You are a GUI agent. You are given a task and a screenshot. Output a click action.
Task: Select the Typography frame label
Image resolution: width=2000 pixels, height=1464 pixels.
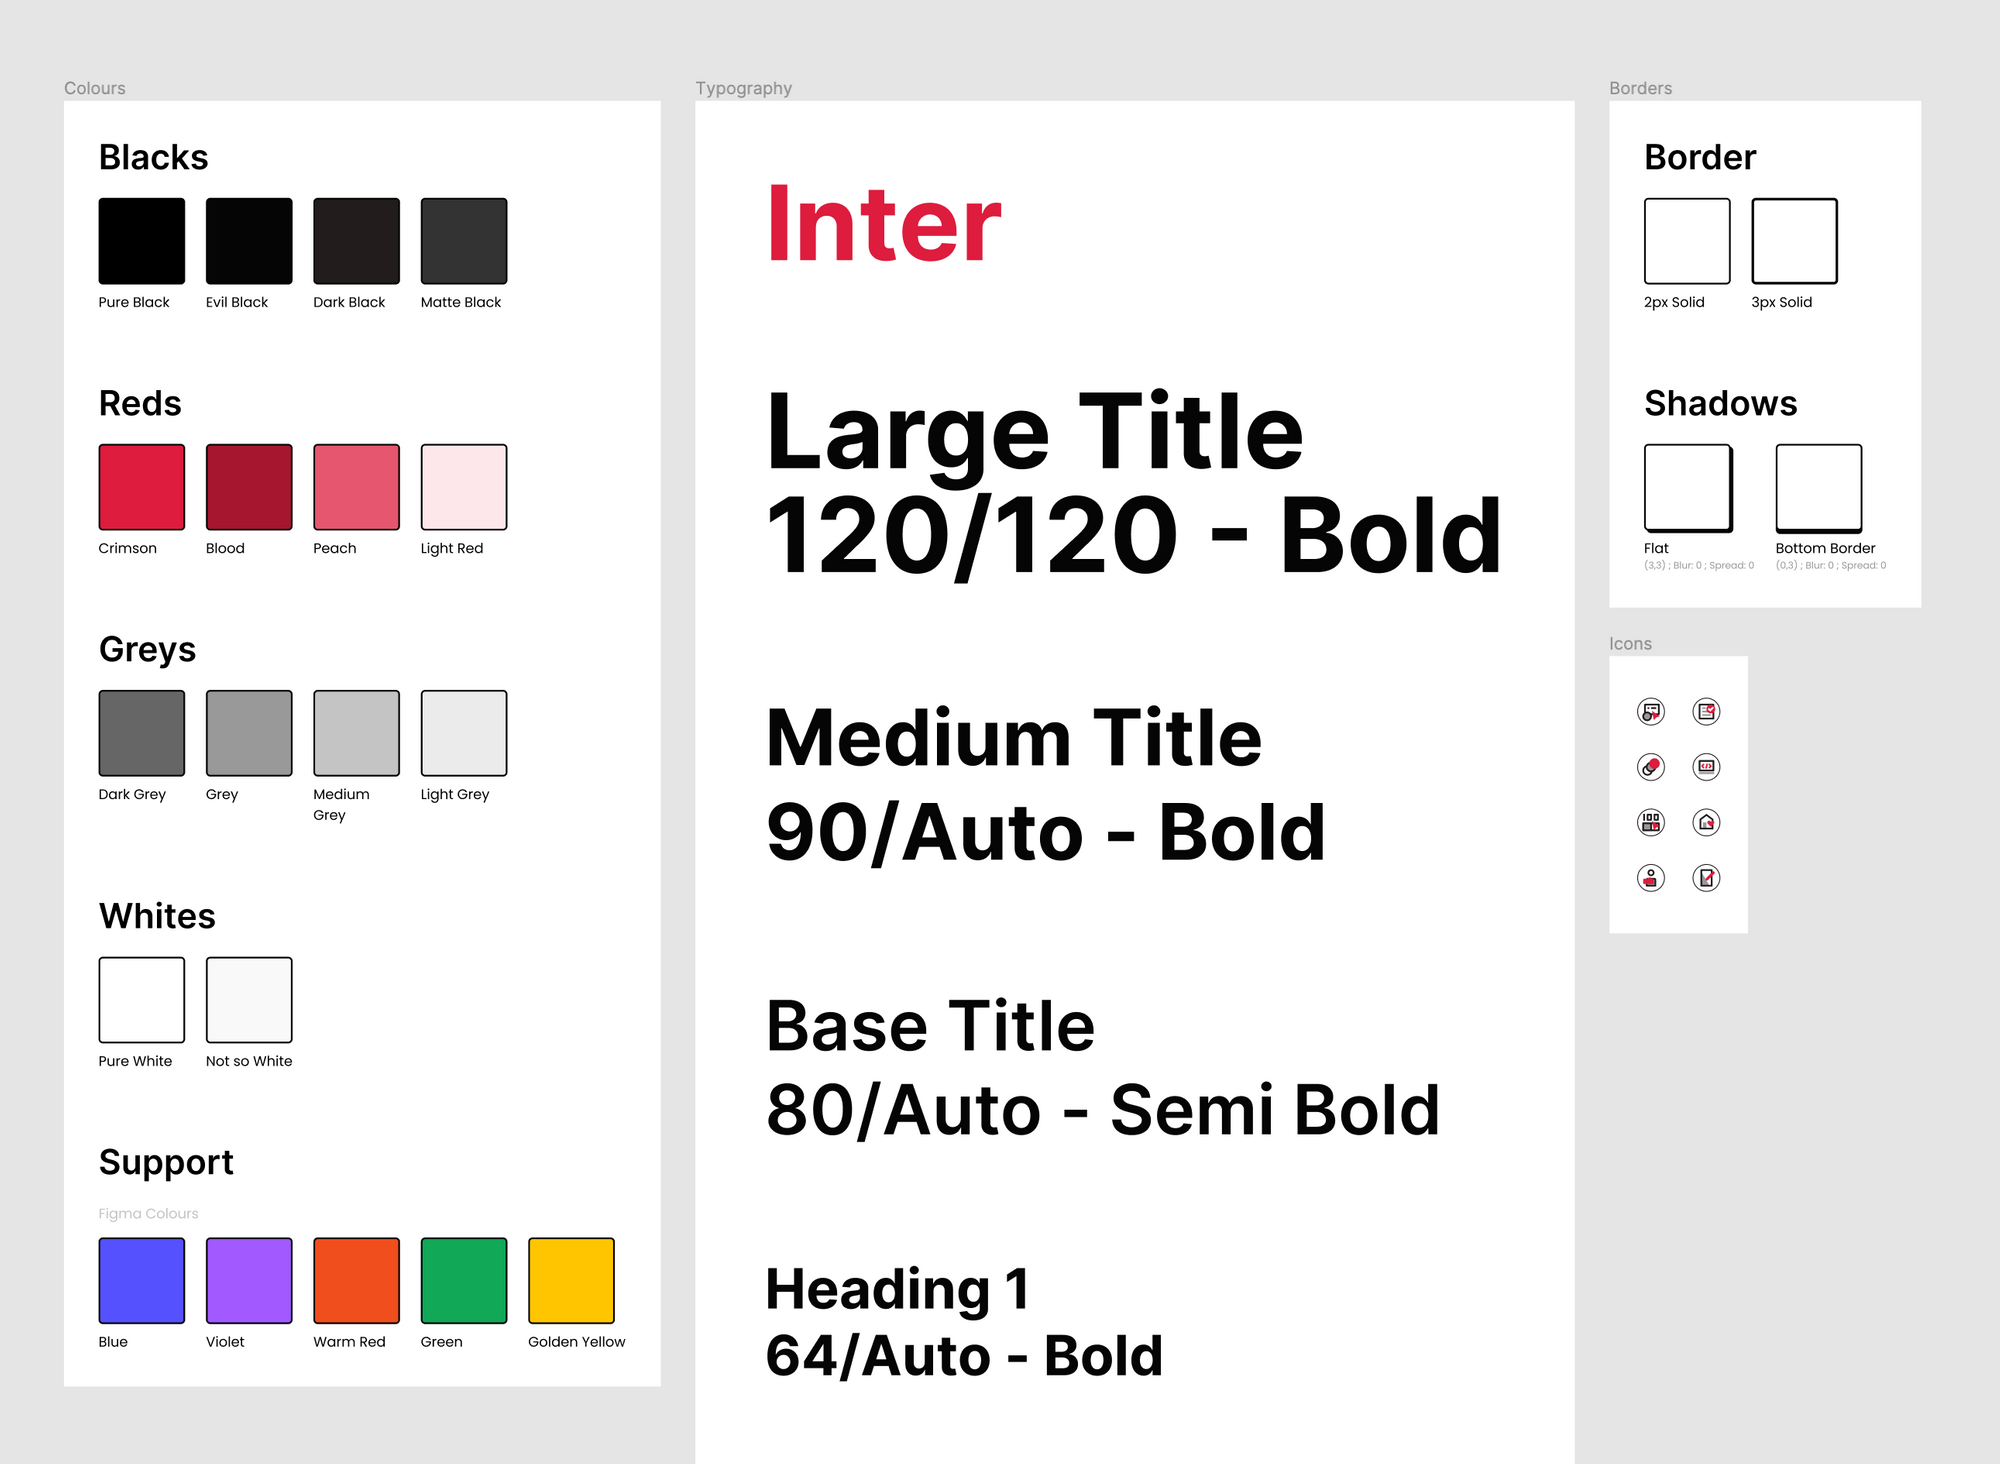tap(744, 88)
